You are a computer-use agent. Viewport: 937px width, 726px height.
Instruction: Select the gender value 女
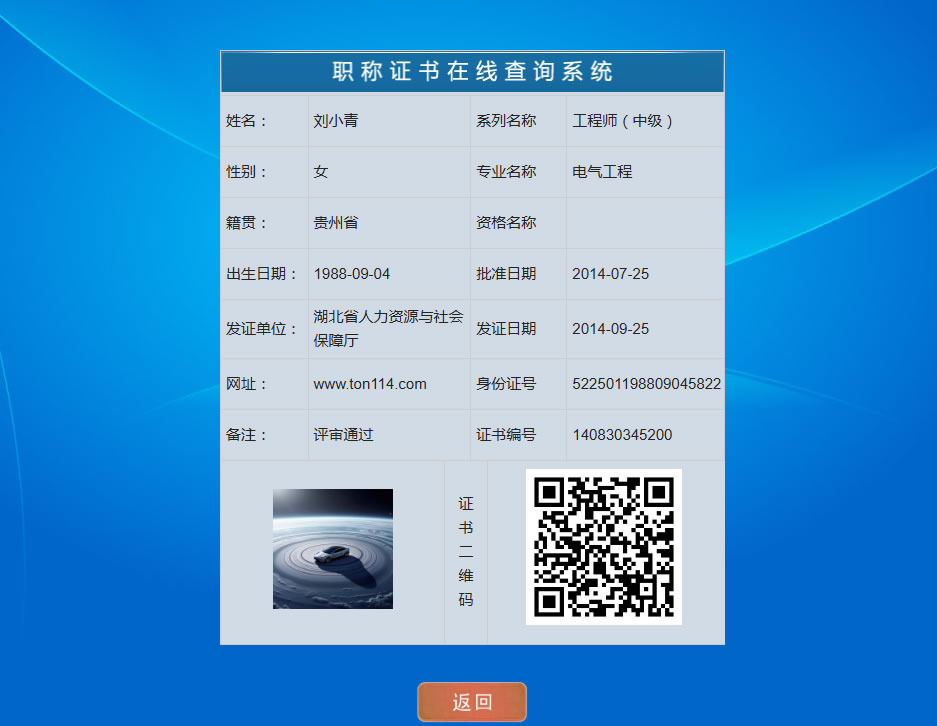(x=321, y=172)
